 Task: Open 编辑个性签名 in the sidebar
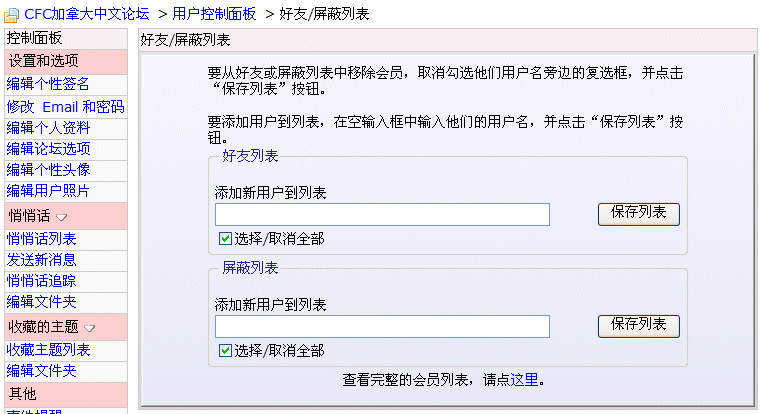(x=48, y=84)
